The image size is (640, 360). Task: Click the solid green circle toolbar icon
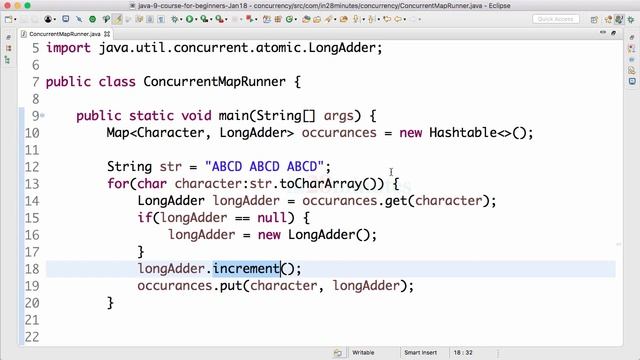click(93, 19)
